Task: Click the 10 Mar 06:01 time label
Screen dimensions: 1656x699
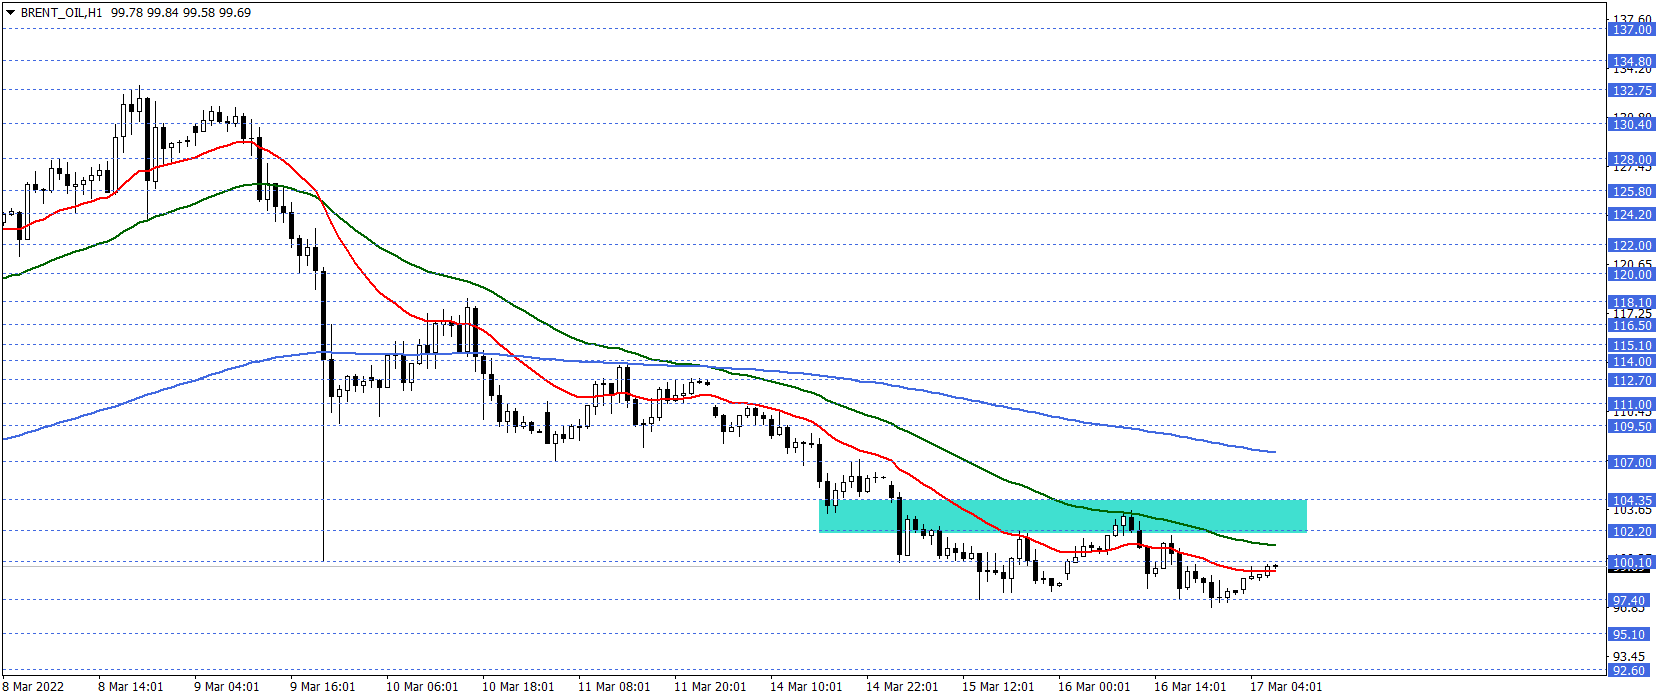Action: (x=422, y=687)
